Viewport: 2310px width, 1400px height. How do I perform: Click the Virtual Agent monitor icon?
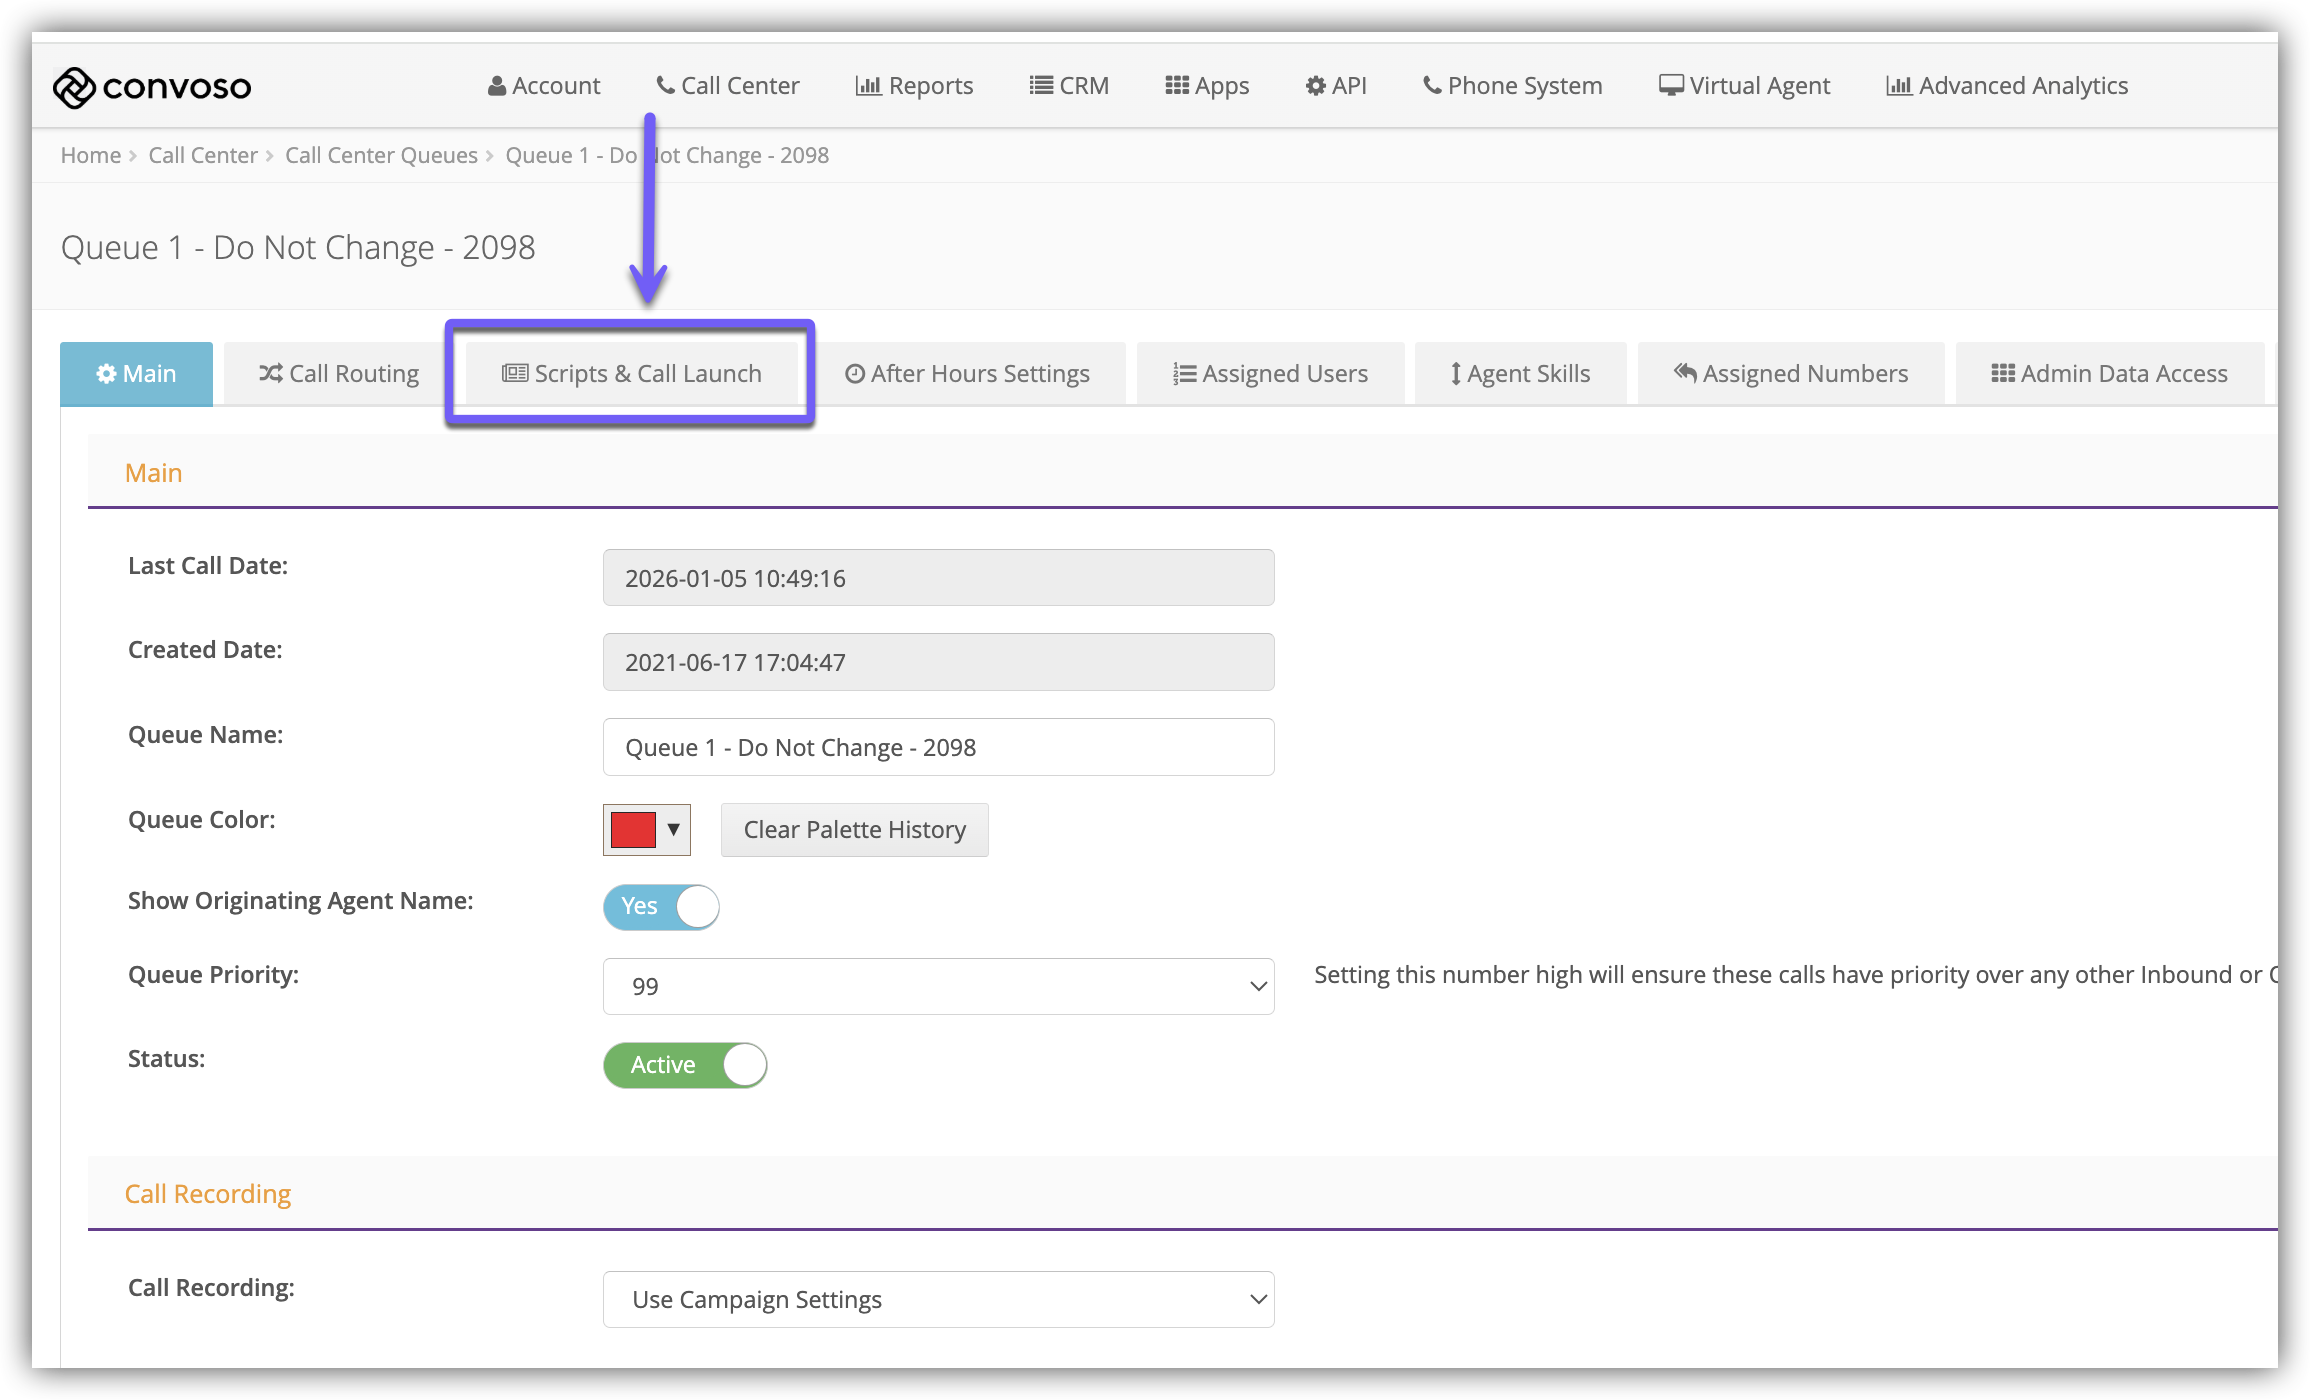point(1670,86)
